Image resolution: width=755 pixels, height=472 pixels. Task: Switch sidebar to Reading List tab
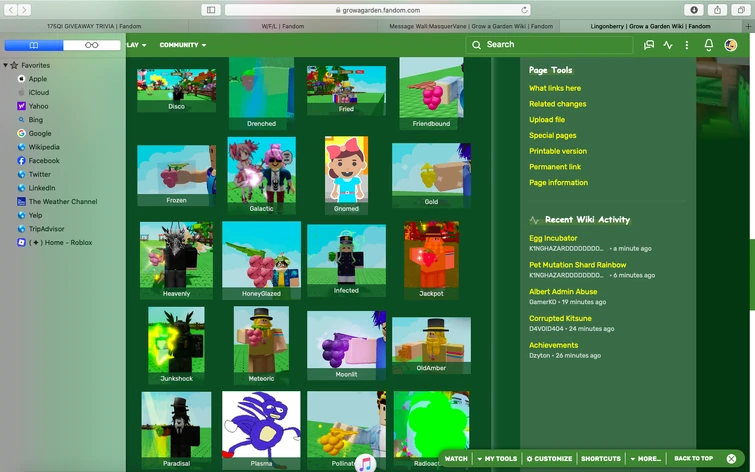click(x=91, y=45)
